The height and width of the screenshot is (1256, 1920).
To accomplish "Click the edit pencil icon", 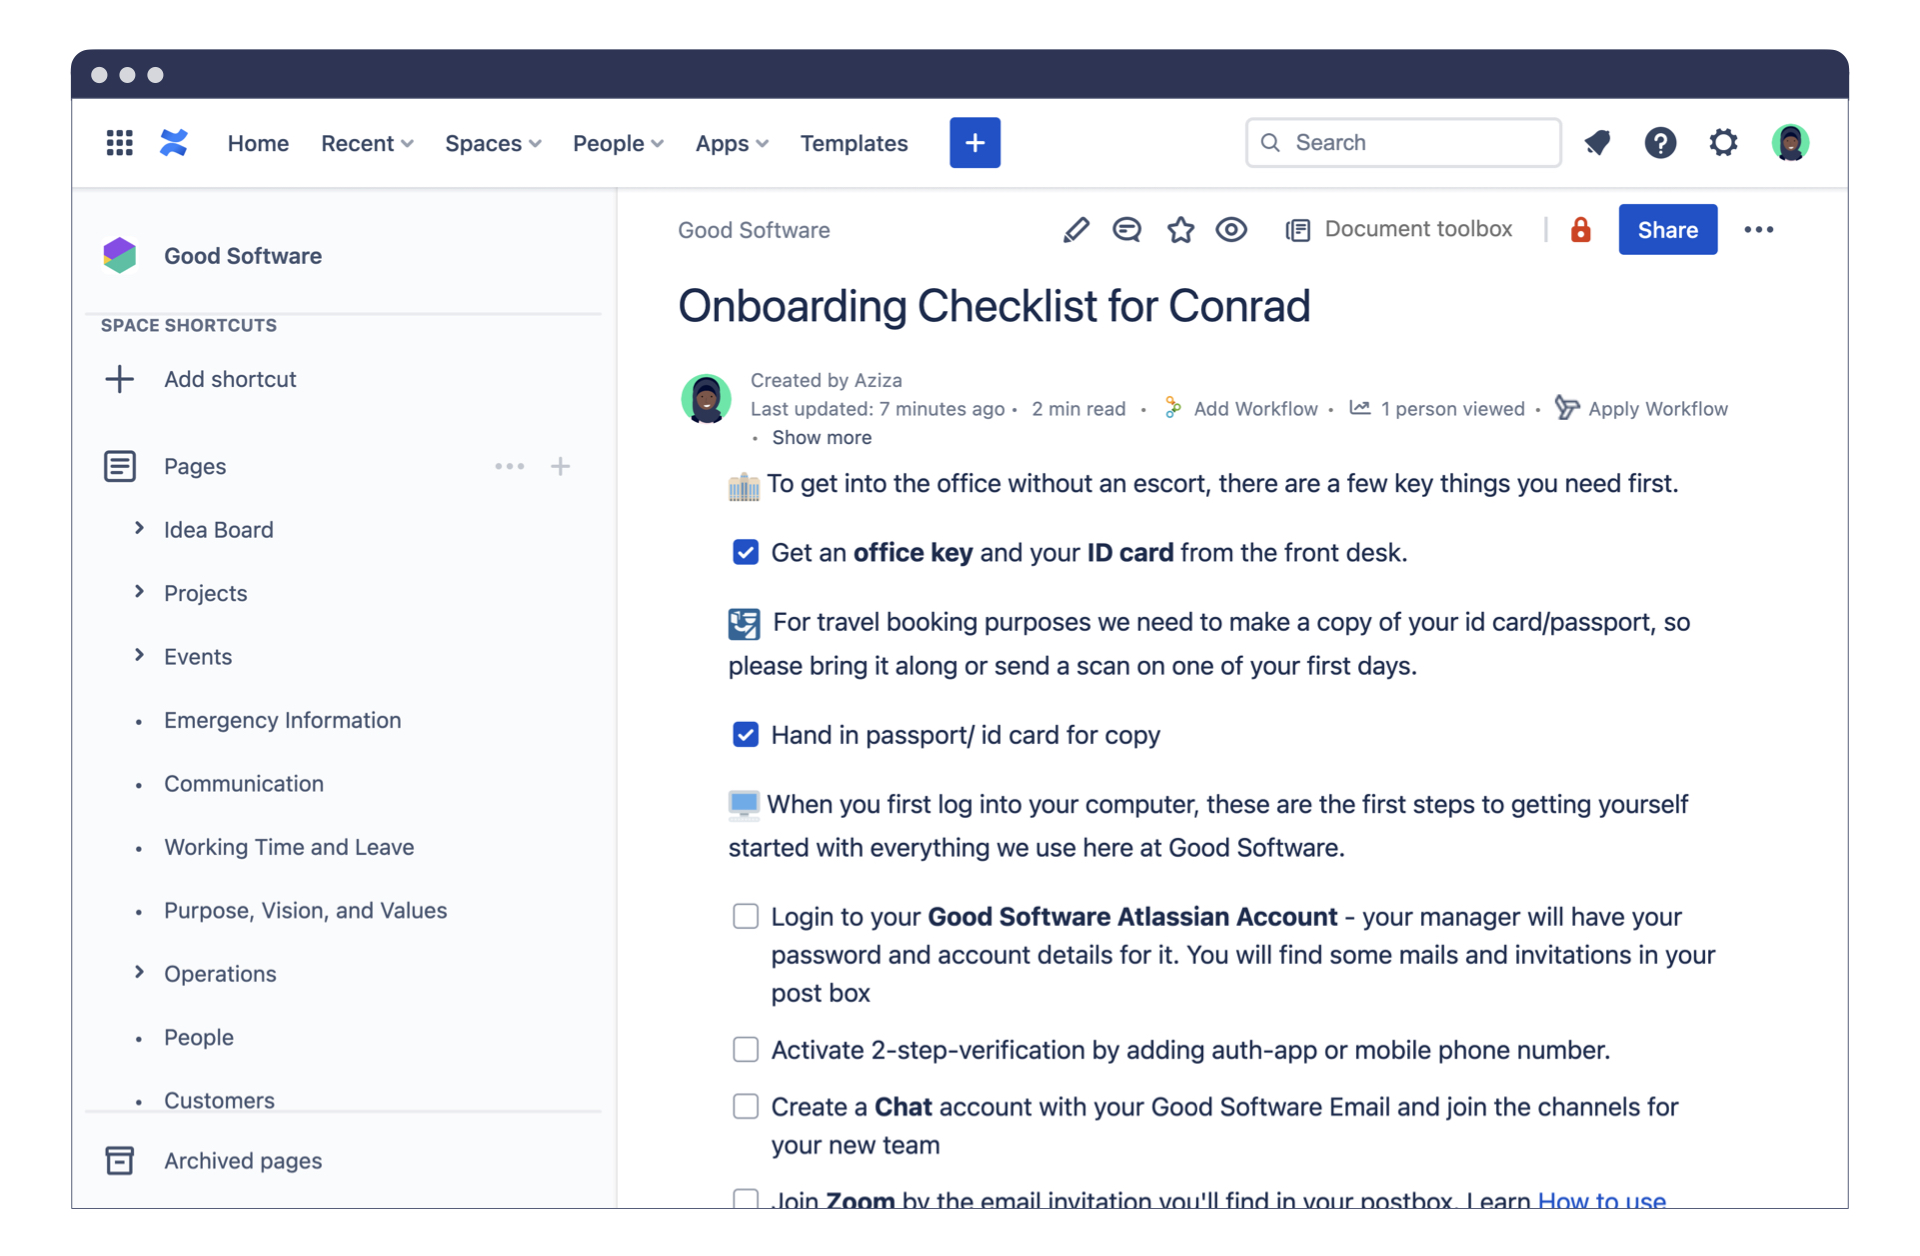I will 1075,230.
